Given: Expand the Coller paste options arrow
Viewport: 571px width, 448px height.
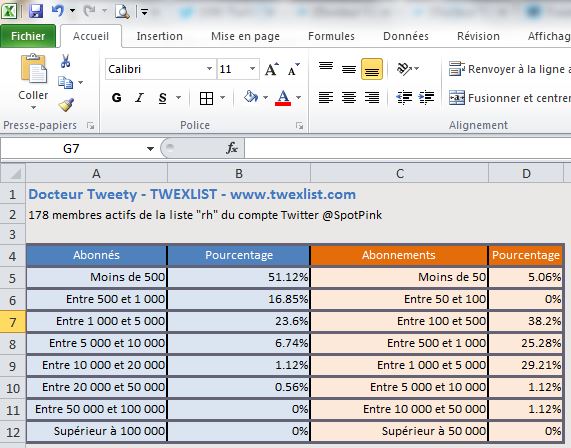Looking at the screenshot, I should [33, 107].
